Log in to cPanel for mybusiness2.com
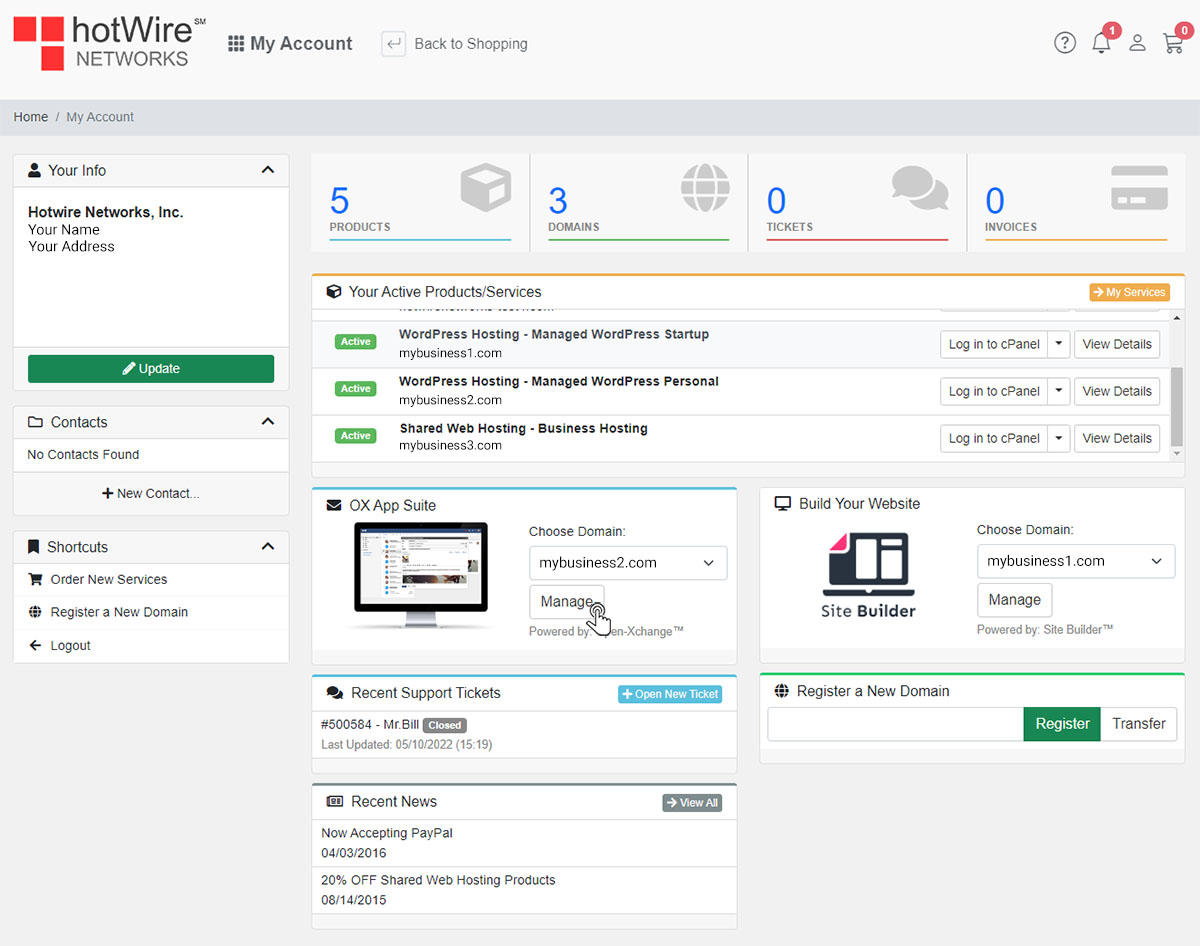The height and width of the screenshot is (946, 1200). click(x=994, y=391)
